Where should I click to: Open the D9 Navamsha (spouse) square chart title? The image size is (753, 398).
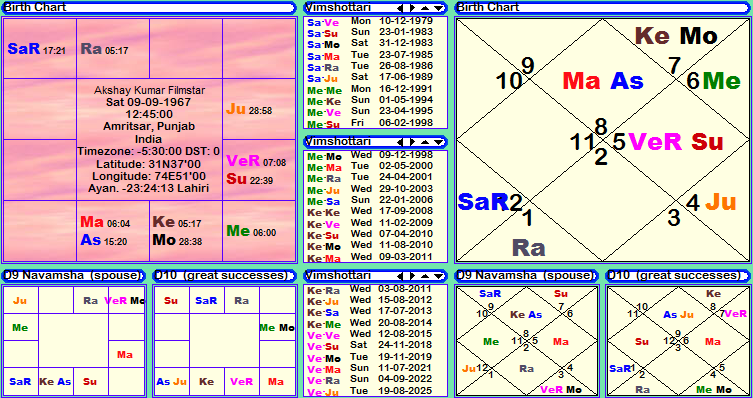(73, 276)
